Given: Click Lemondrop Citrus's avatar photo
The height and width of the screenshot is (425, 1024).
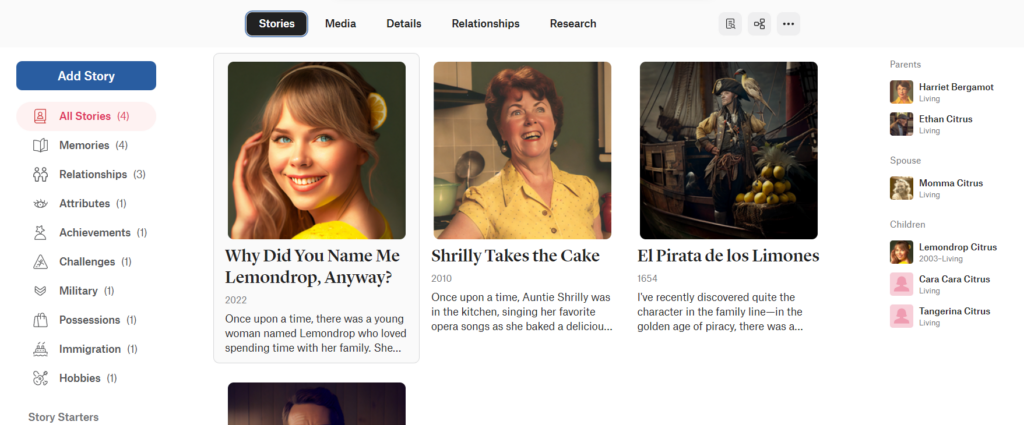Looking at the screenshot, I should (901, 252).
